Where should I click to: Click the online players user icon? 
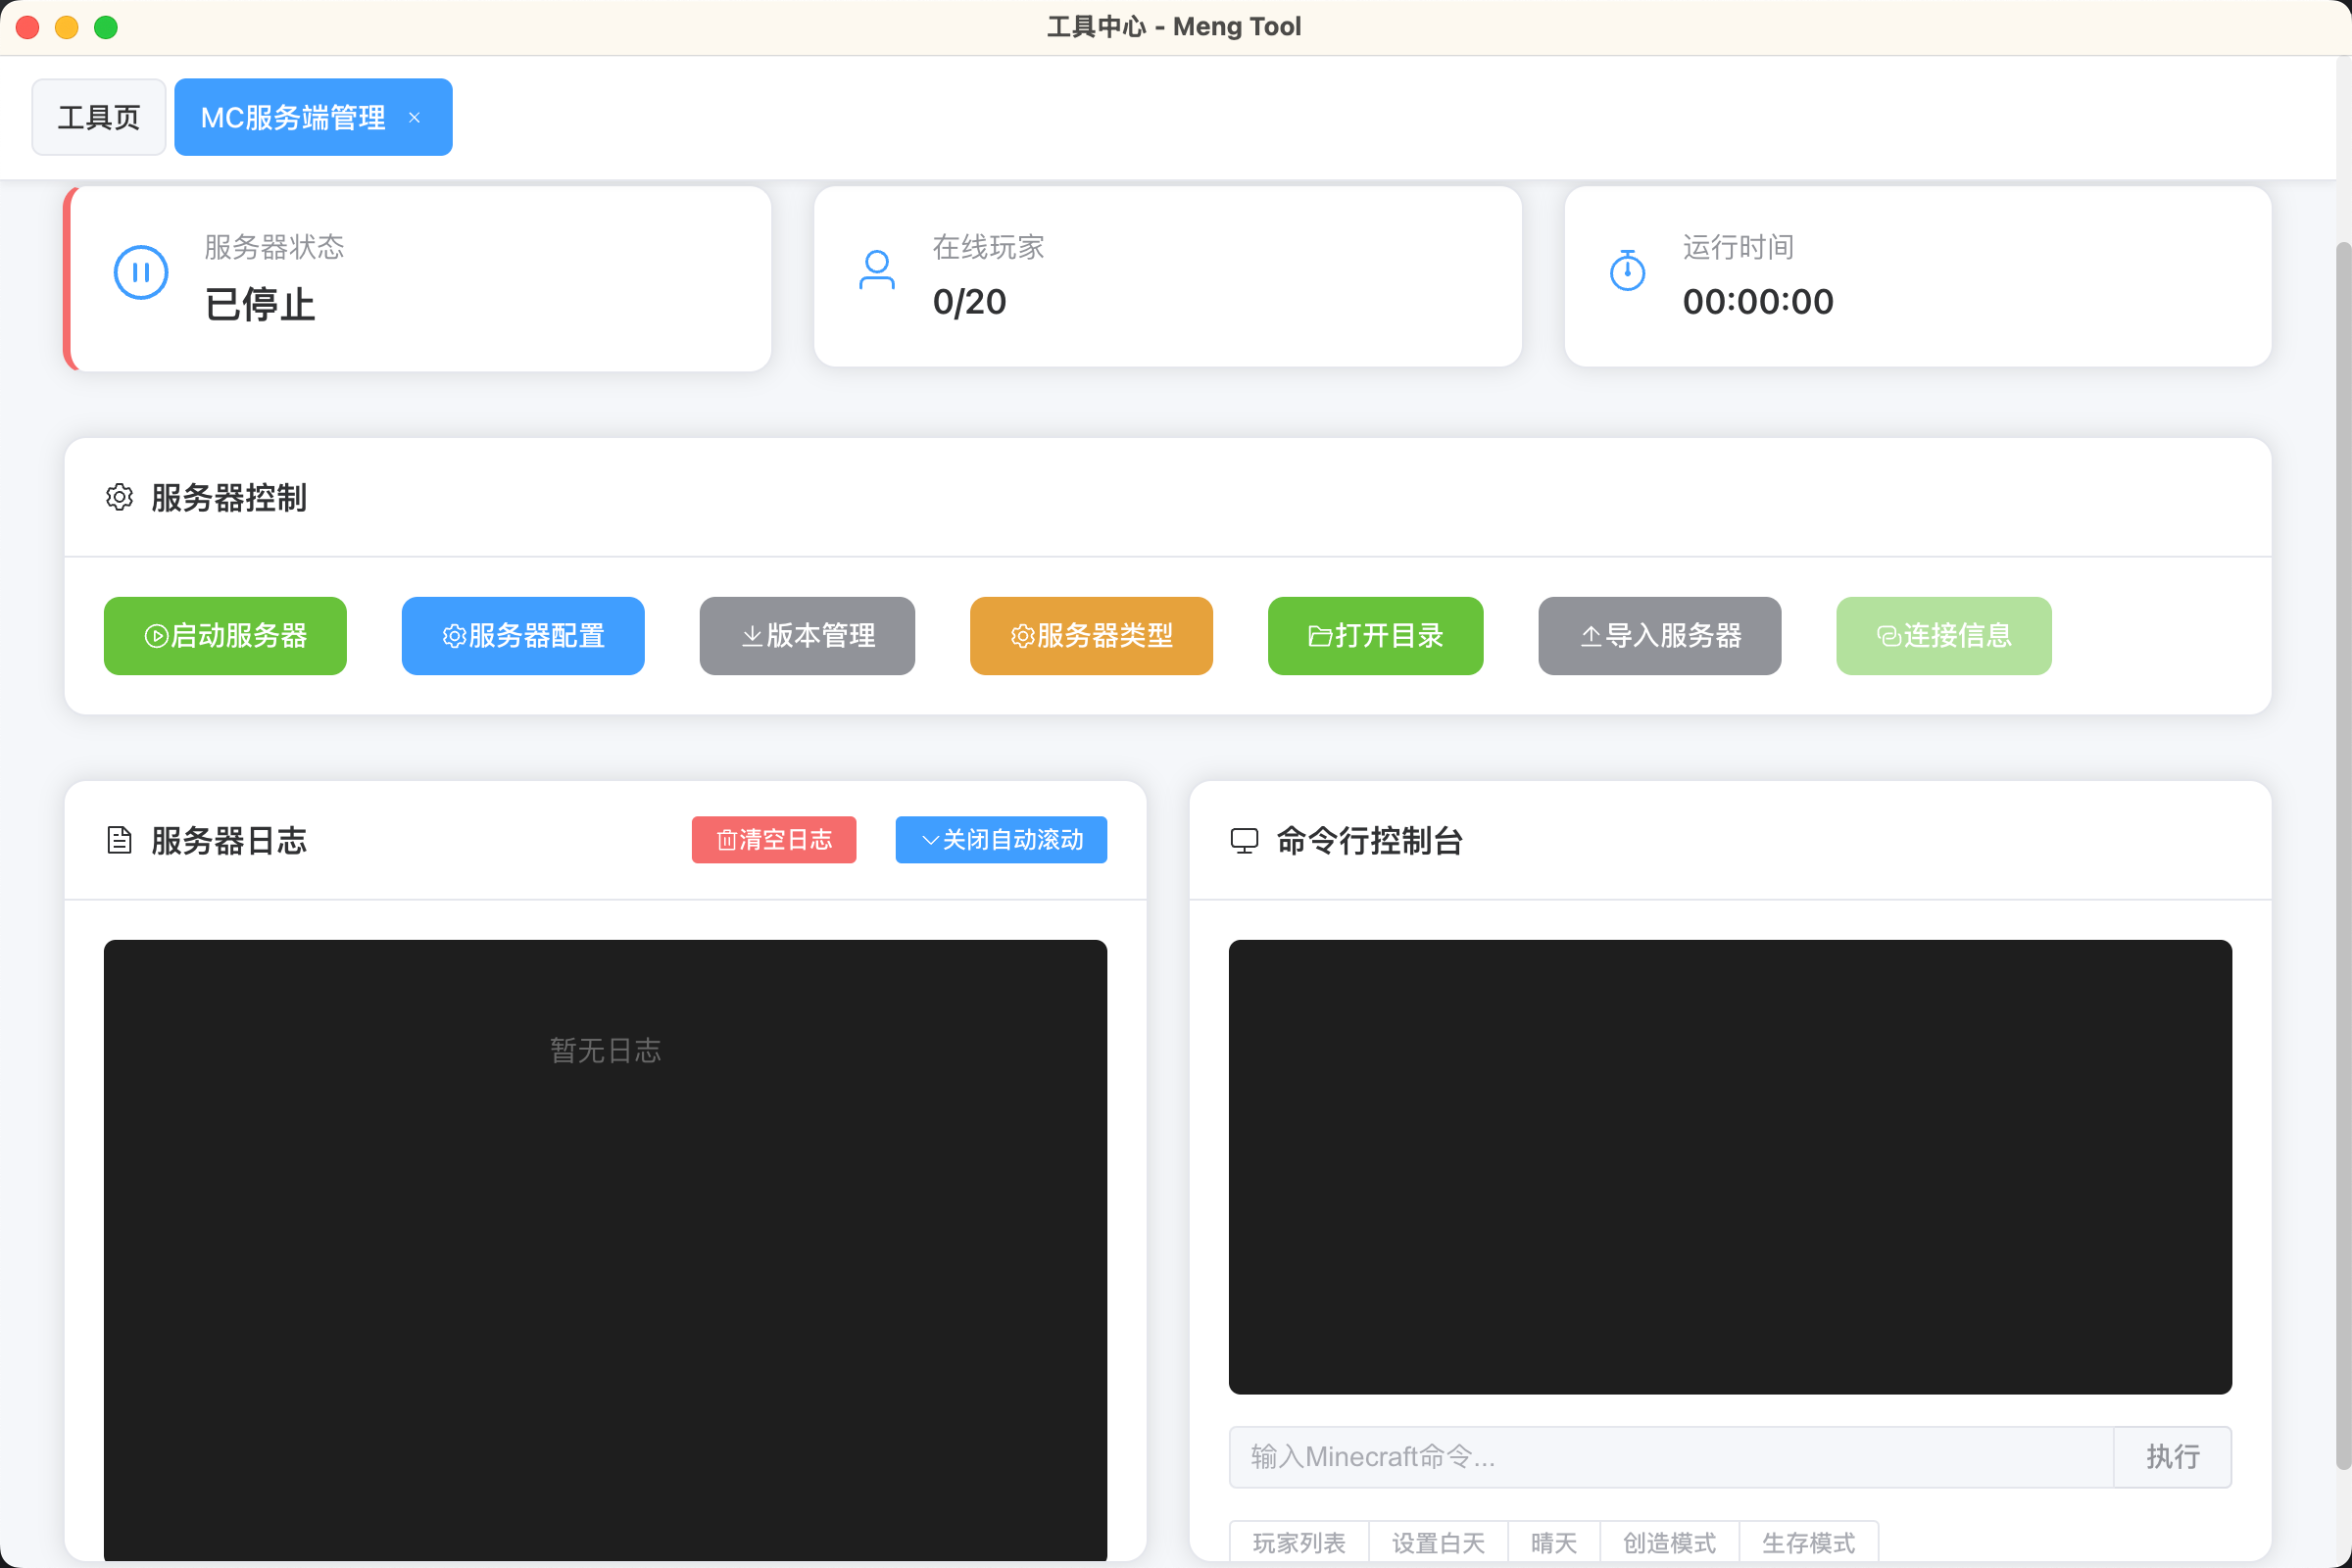(877, 271)
